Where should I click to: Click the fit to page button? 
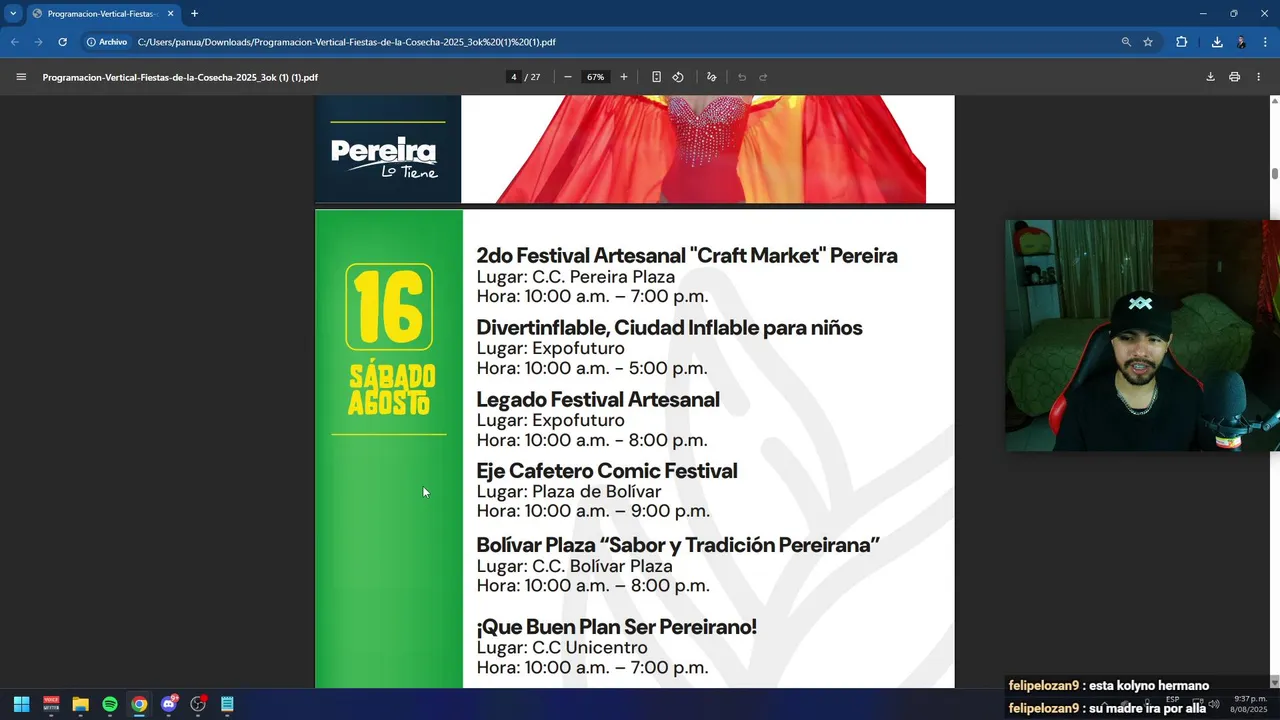coord(656,77)
